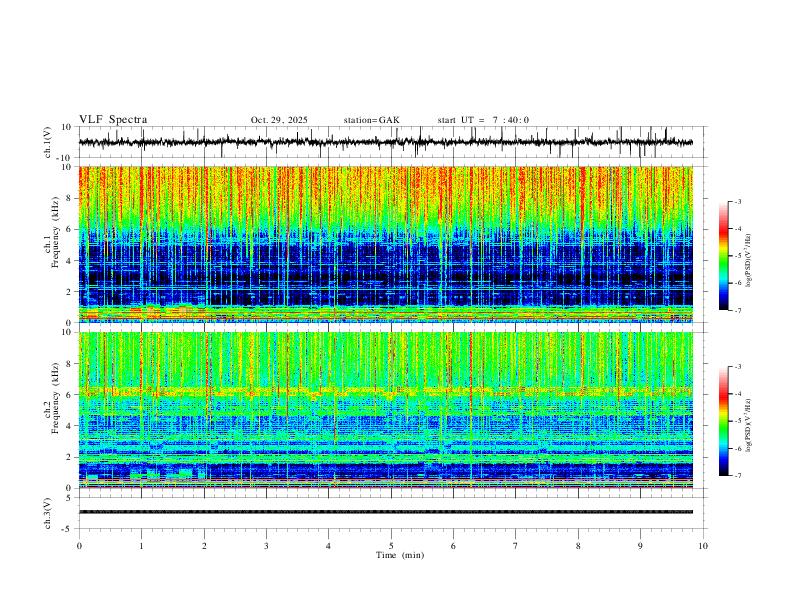Click the ch.3 flat signal trace
792x612 pixels.
pos(386,512)
